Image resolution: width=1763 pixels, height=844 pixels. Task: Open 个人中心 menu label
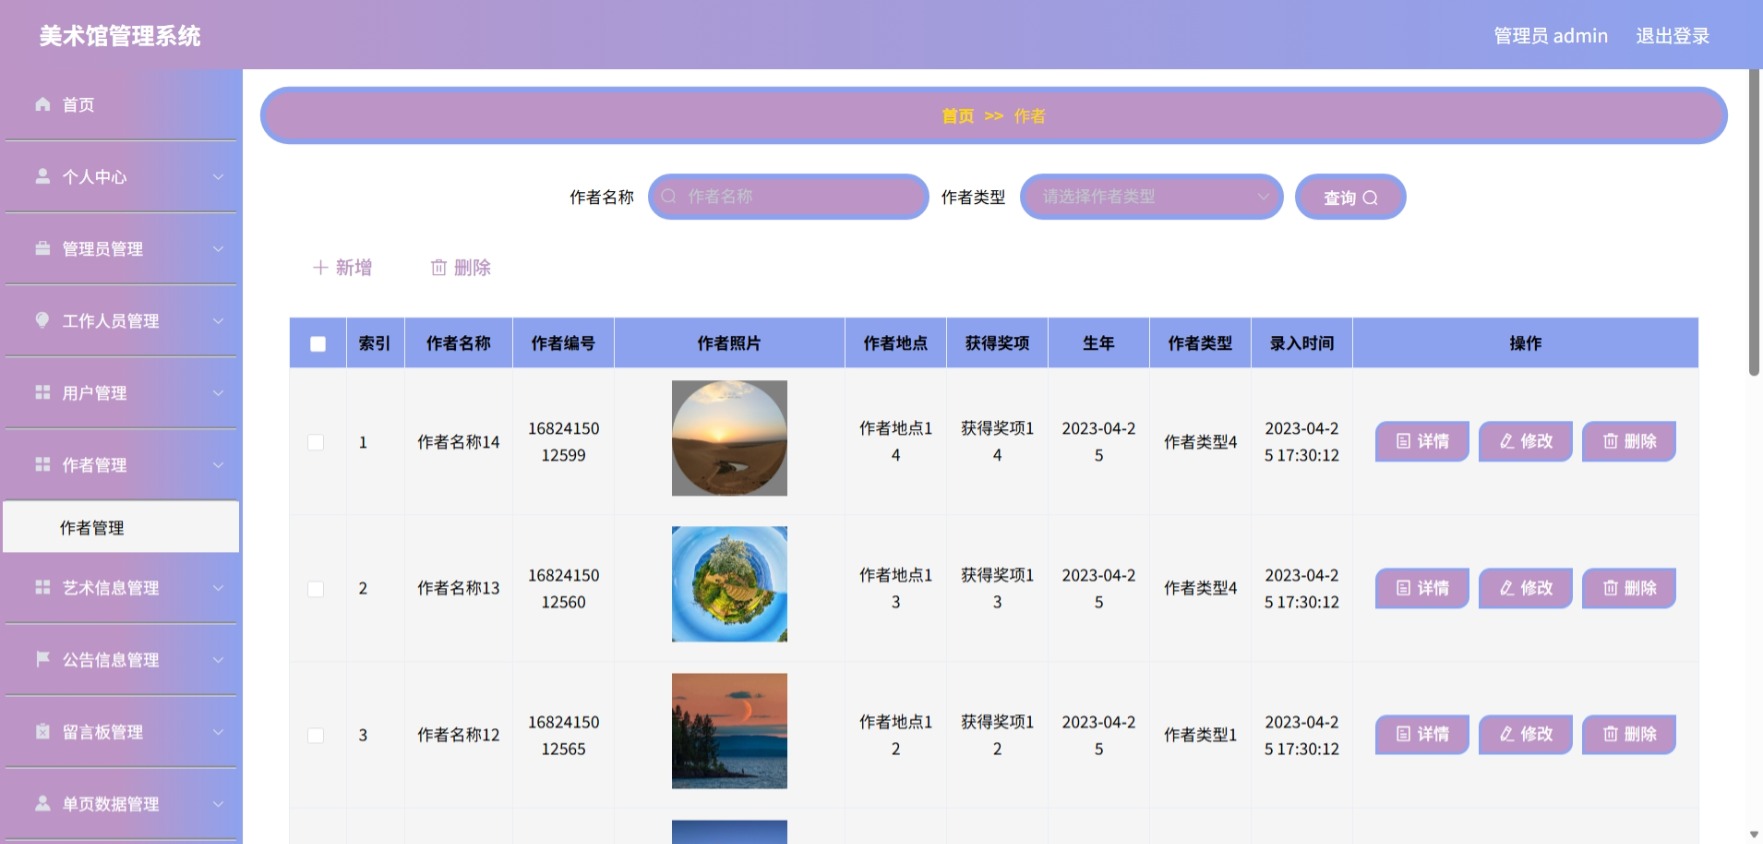[x=95, y=177]
